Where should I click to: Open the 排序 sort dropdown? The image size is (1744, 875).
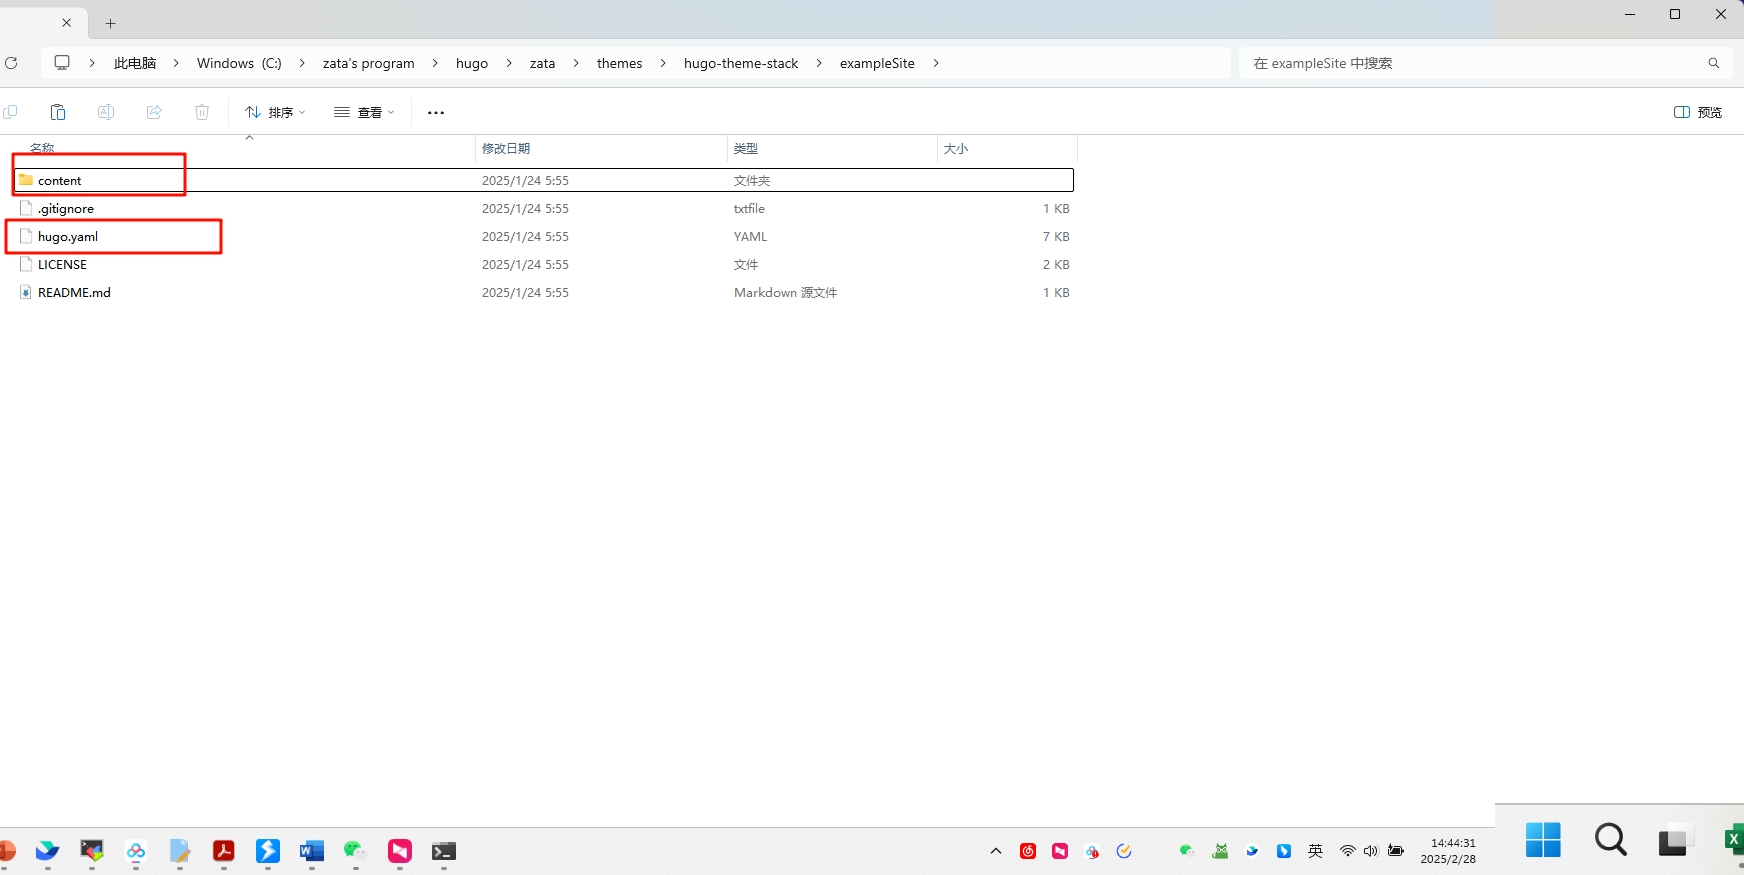click(275, 112)
